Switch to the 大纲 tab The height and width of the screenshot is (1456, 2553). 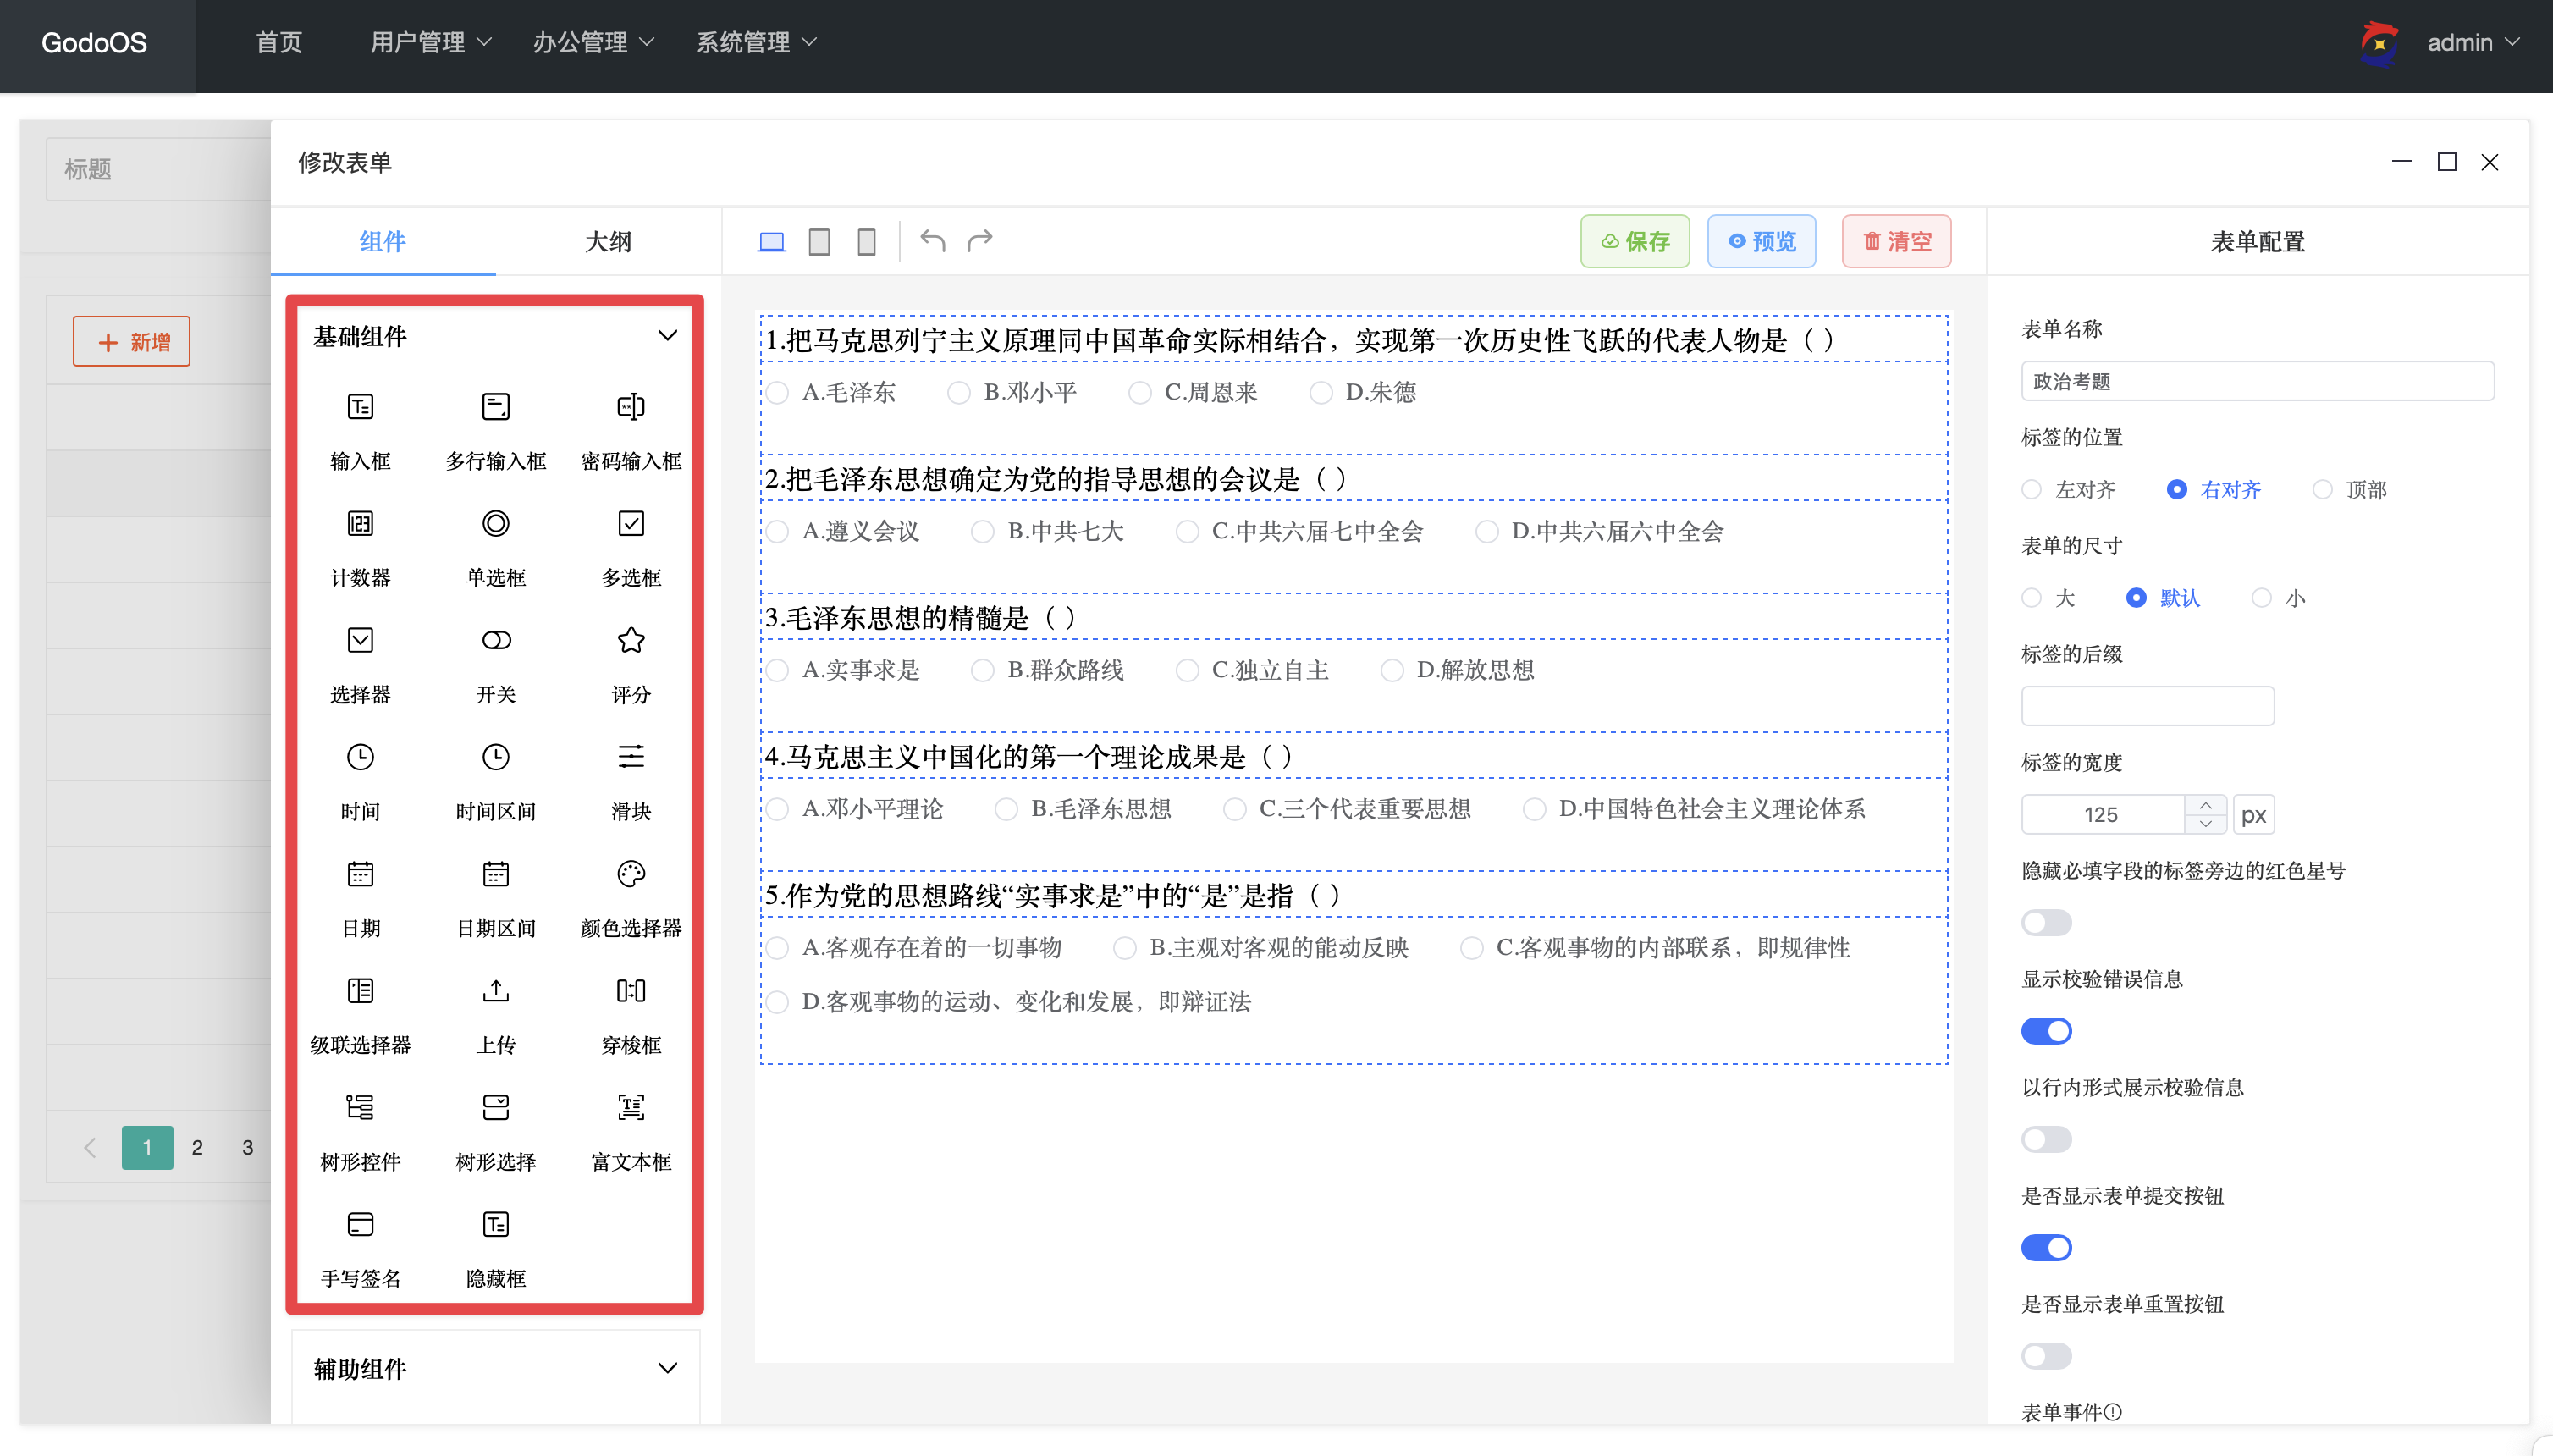pyautogui.click(x=607, y=241)
